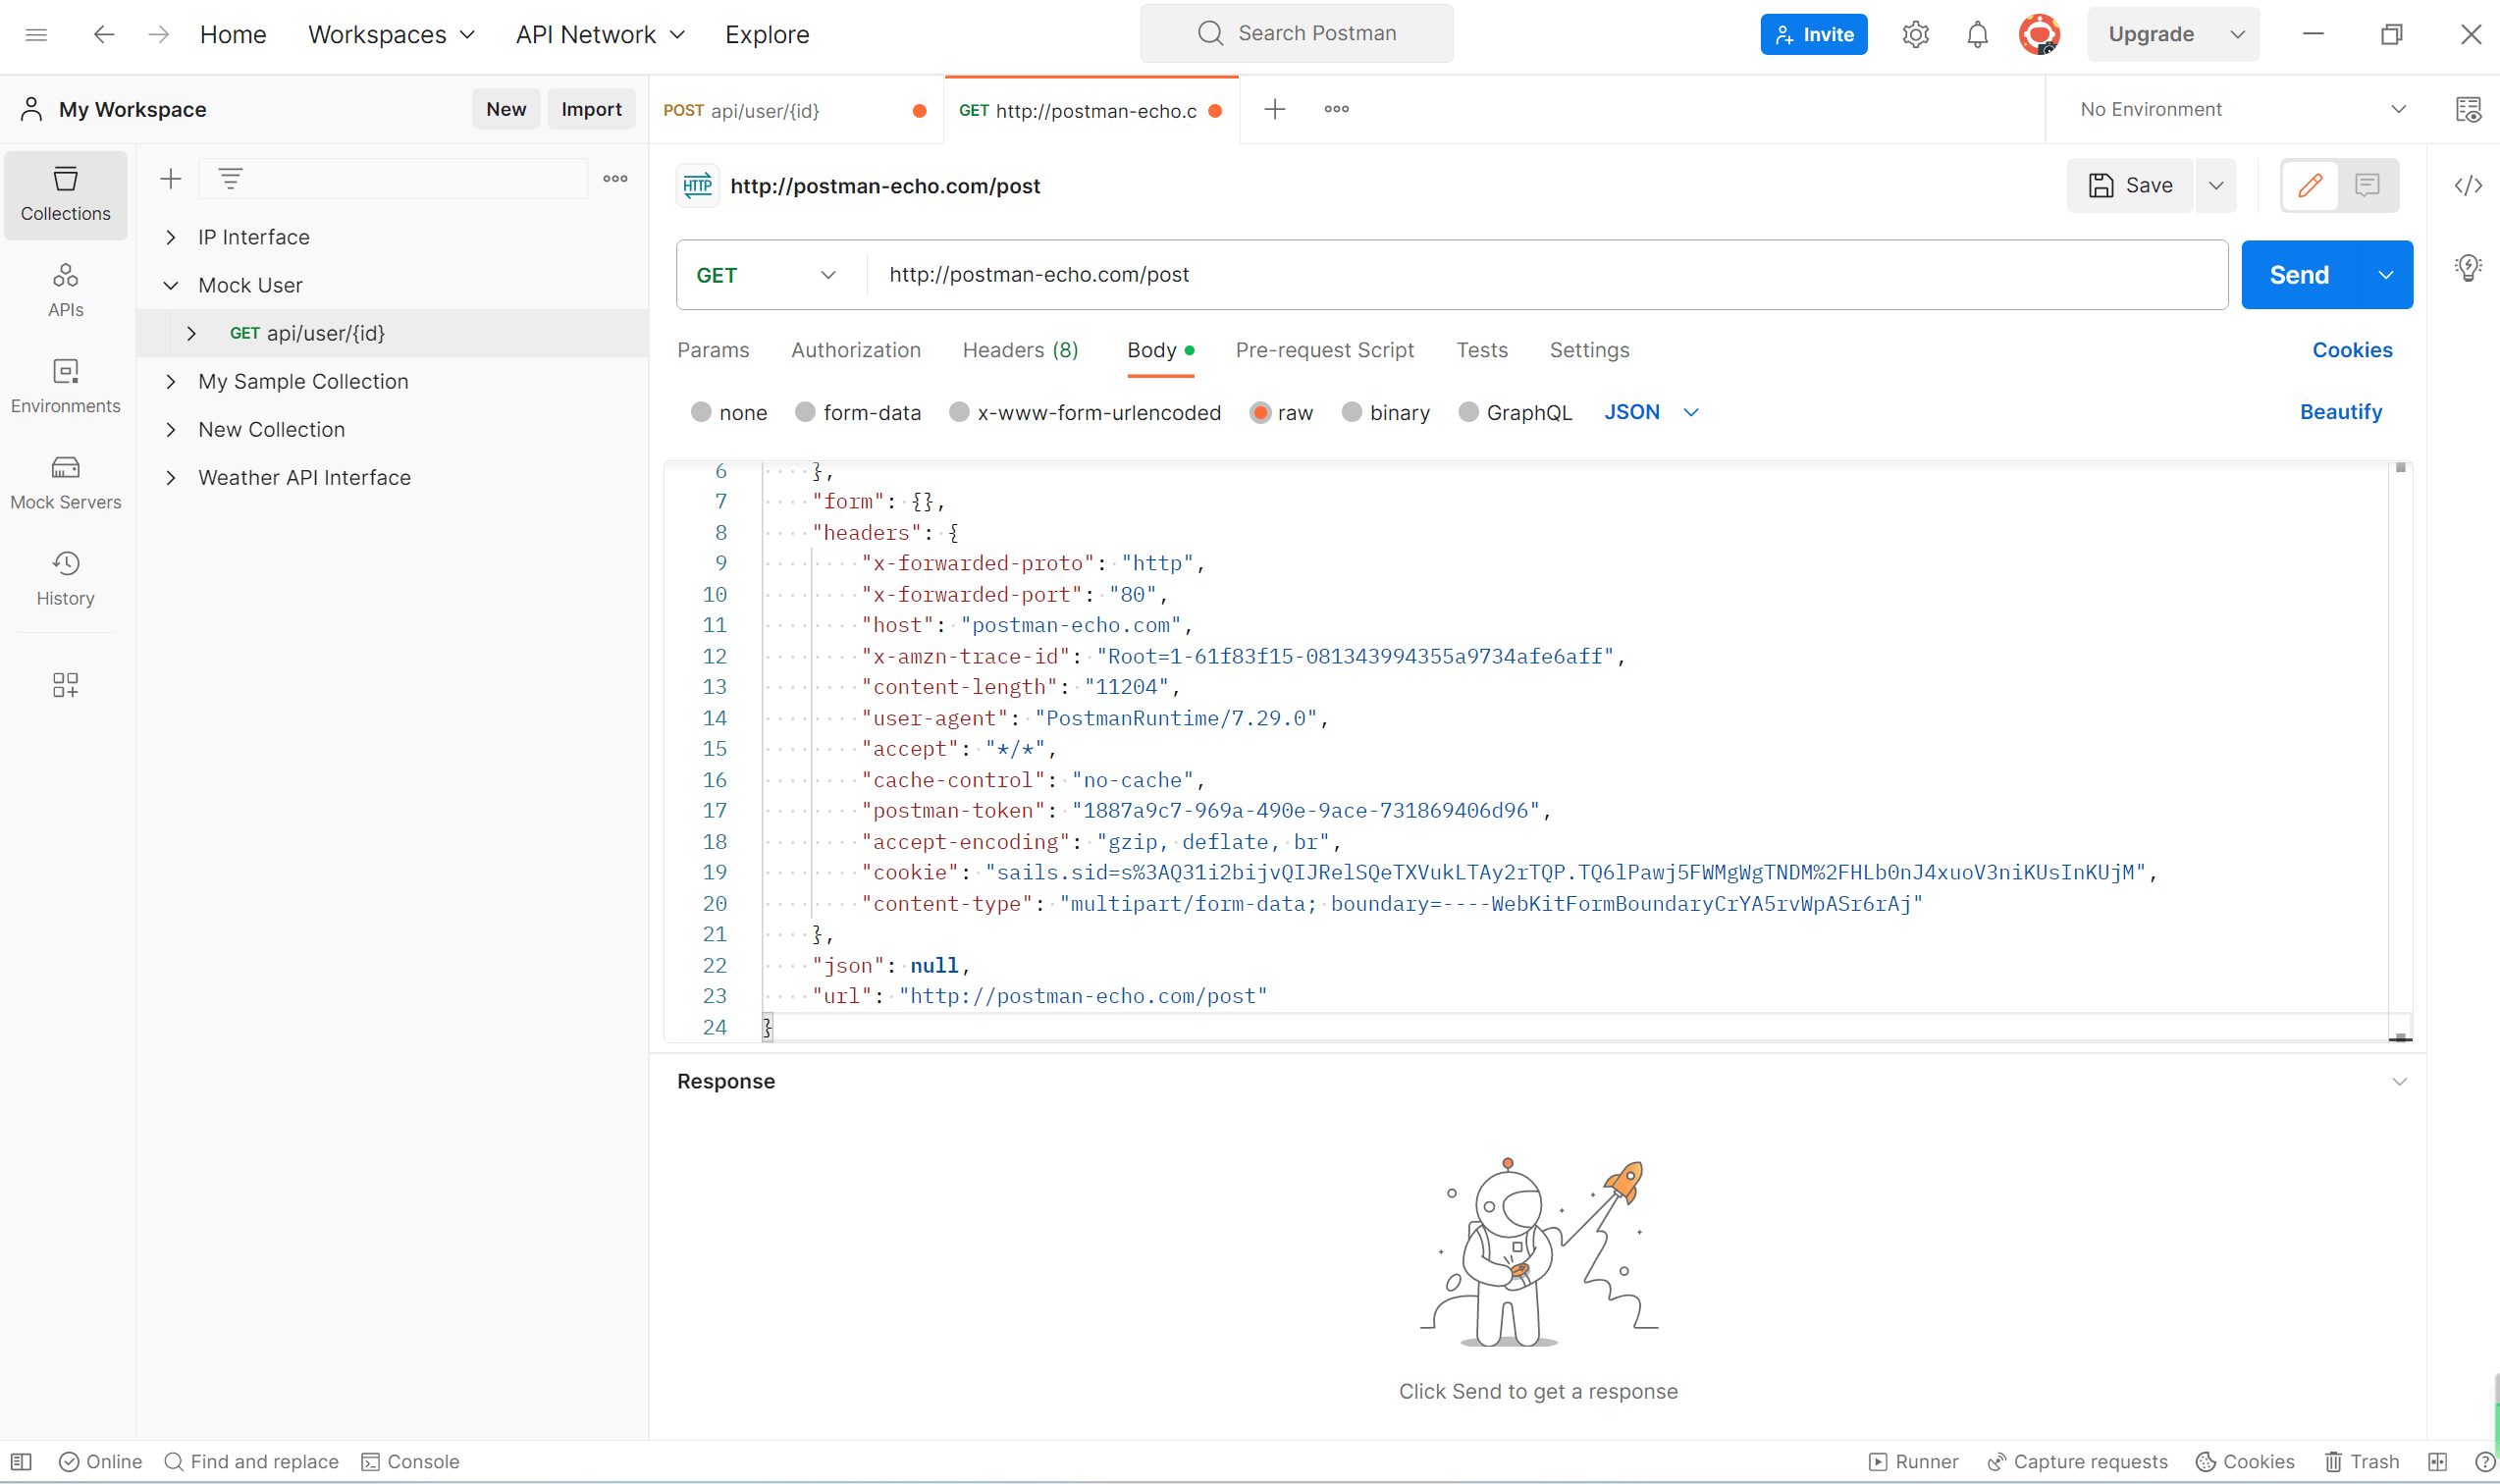2500x1484 pixels.
Task: Open Environments in the sidebar
Action: [x=66, y=386]
